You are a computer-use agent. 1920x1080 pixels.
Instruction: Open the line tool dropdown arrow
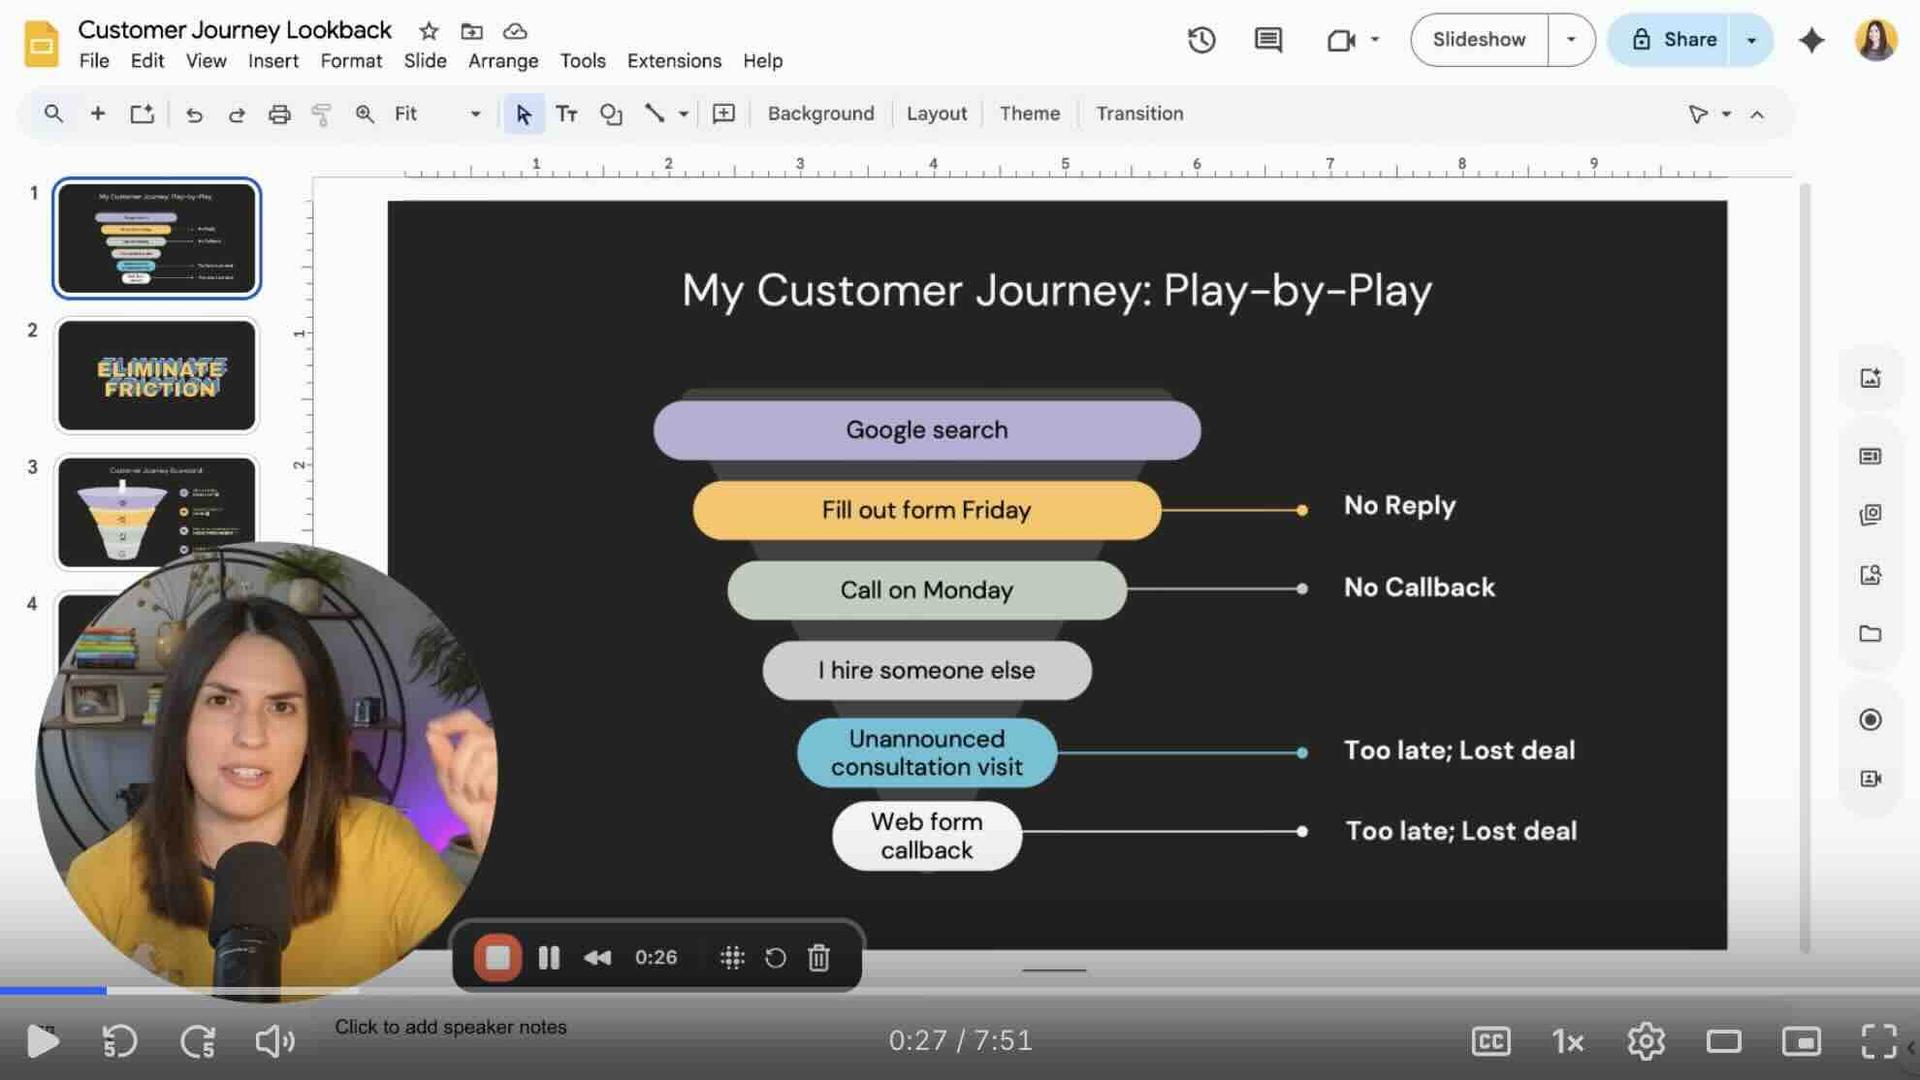click(x=684, y=114)
